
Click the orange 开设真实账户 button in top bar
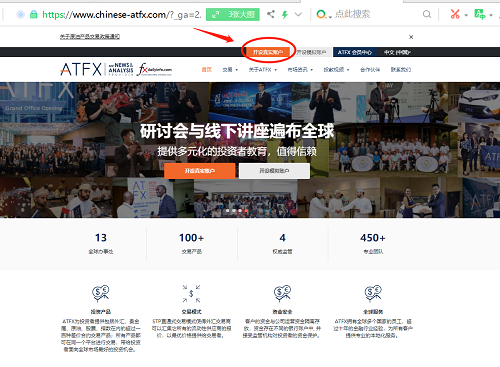click(x=268, y=52)
